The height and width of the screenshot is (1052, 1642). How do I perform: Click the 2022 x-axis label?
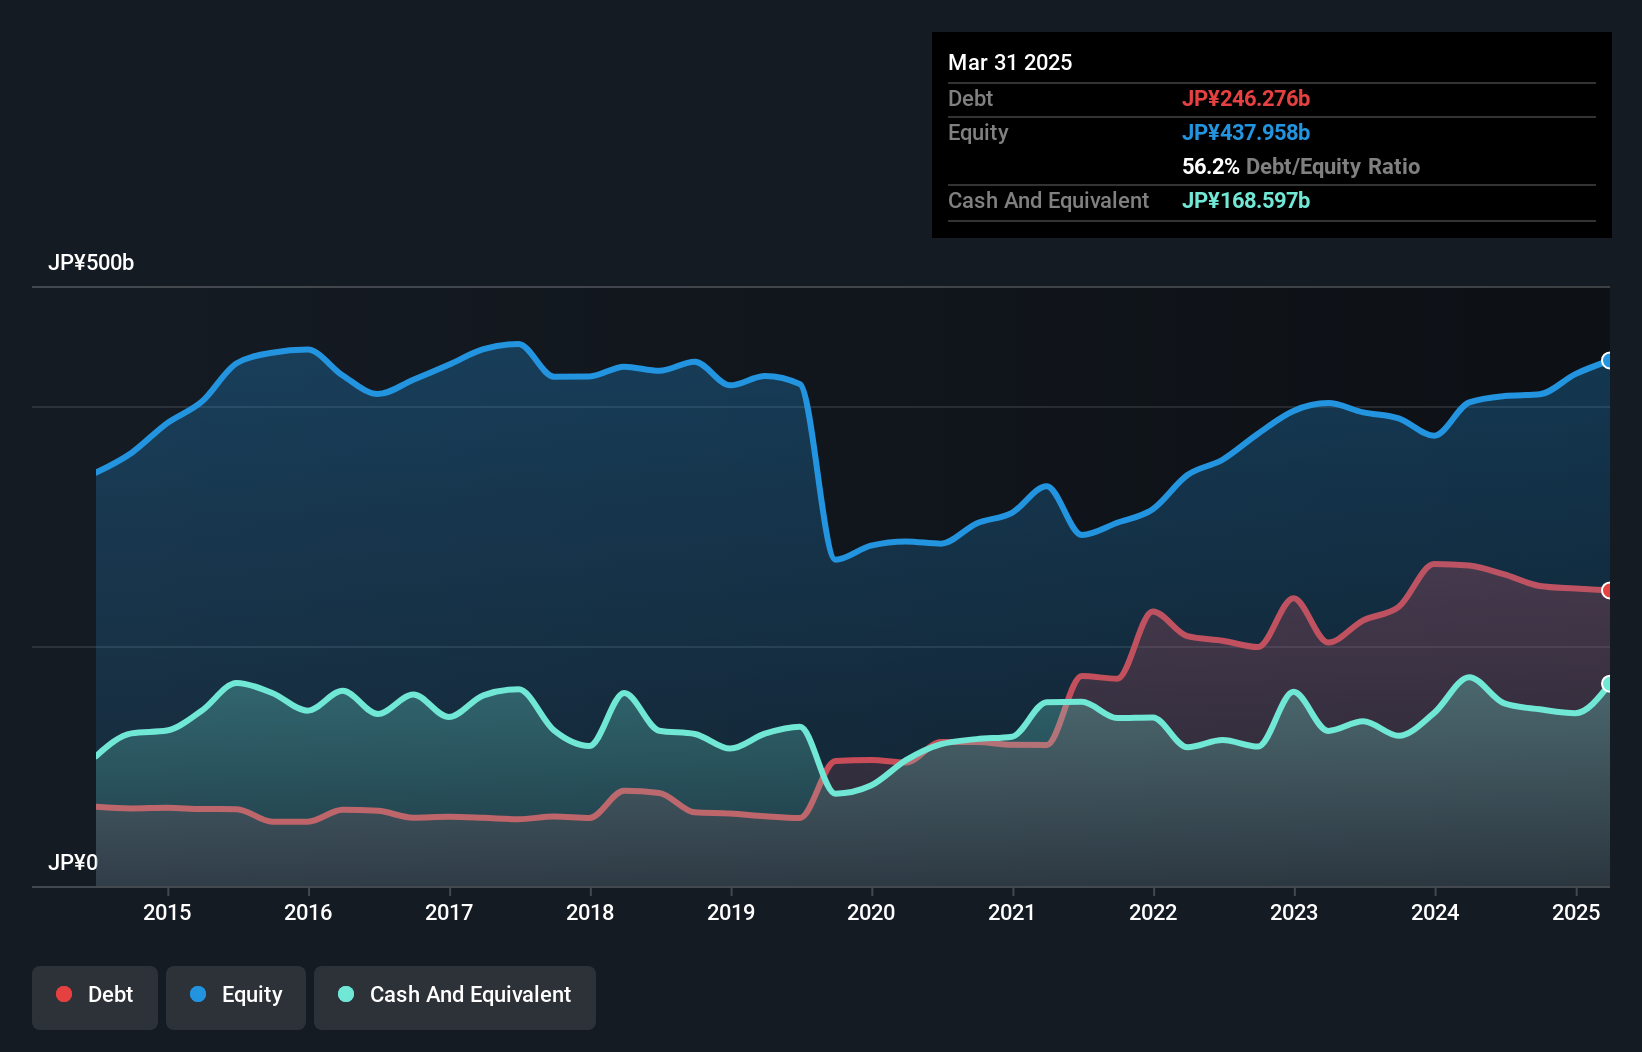1153,912
